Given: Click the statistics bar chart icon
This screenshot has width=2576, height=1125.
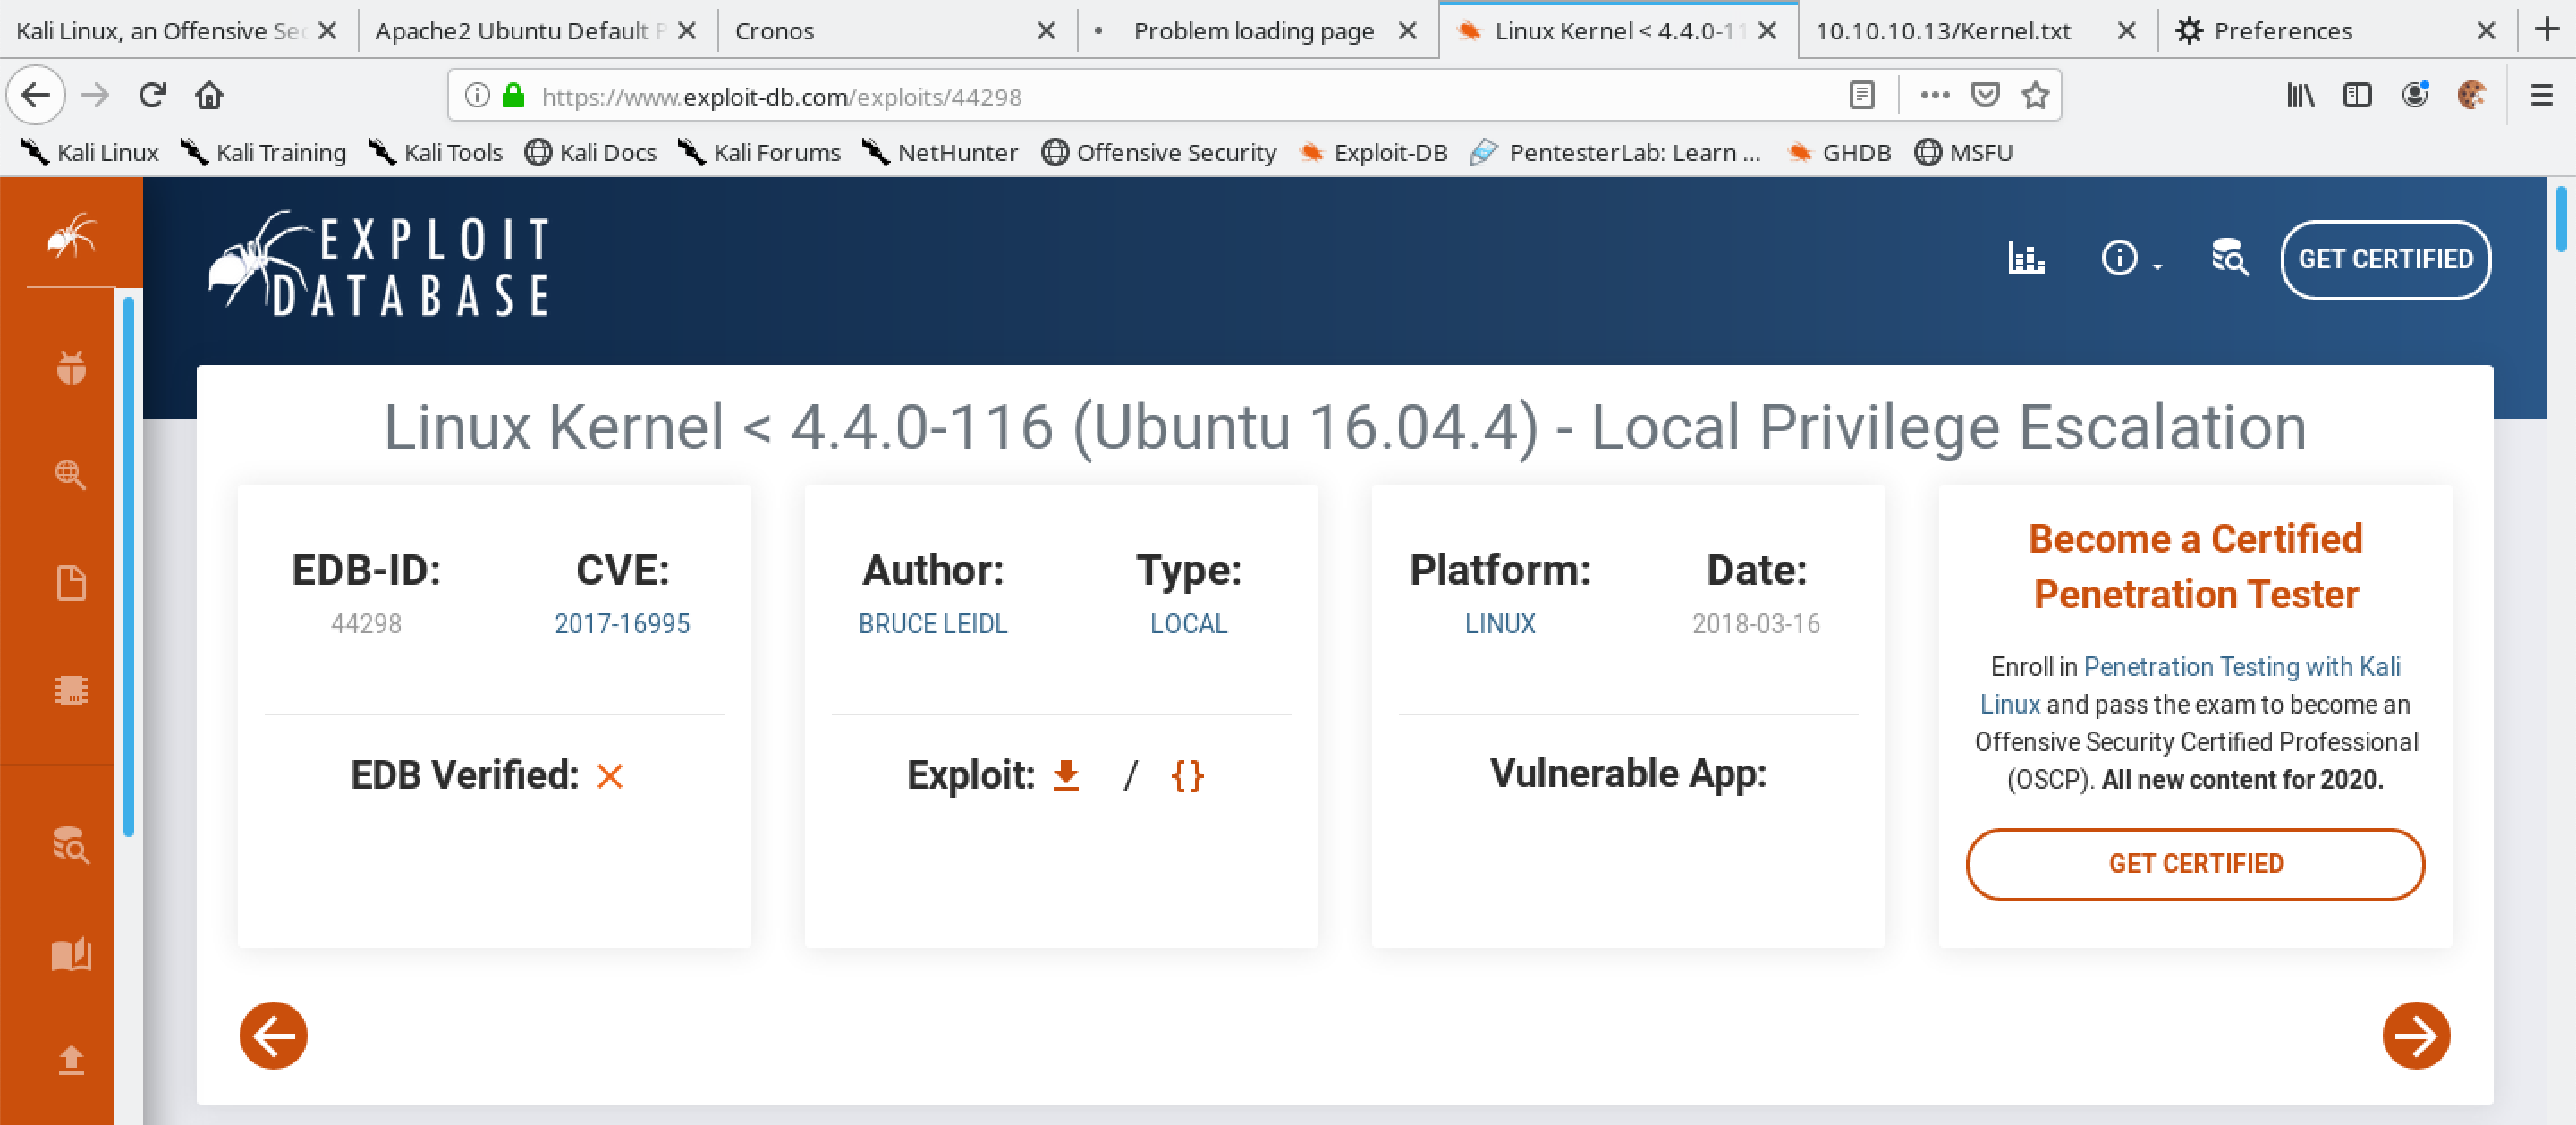Looking at the screenshot, I should [x=2024, y=259].
